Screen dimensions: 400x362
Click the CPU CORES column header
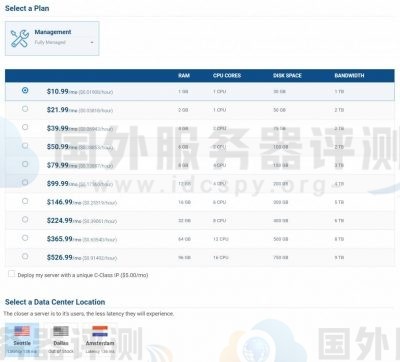(x=227, y=76)
